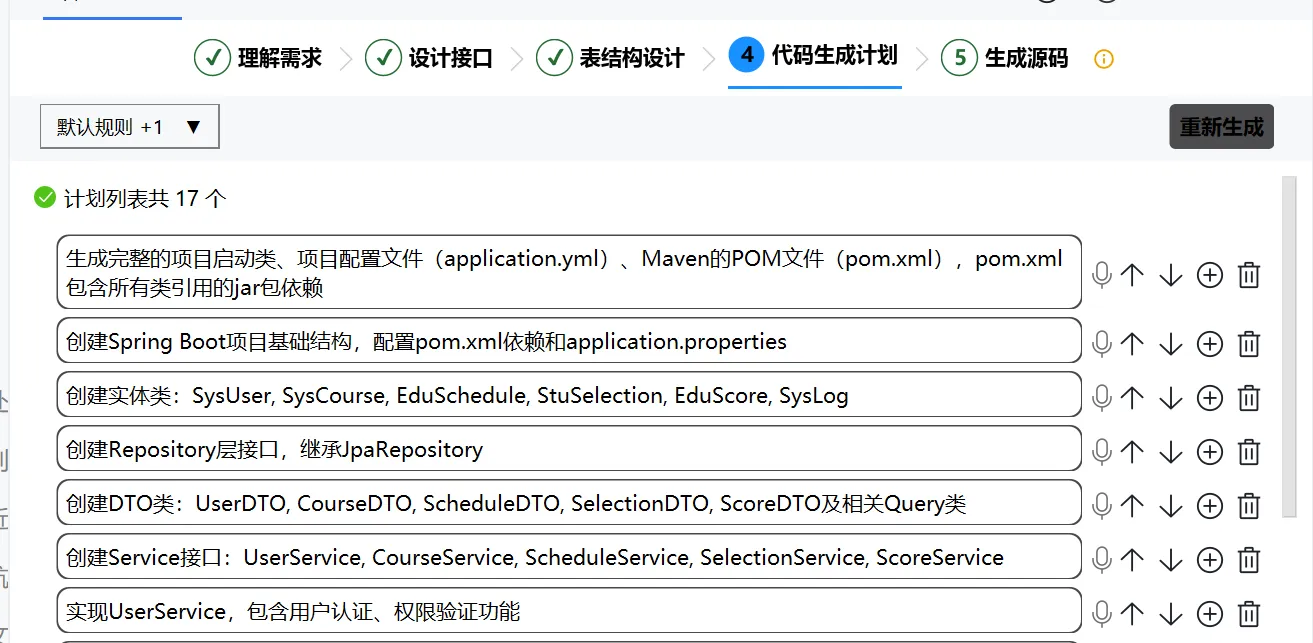The width and height of the screenshot is (1313, 643).
Task: Move the SysUser entity row up
Action: pos(1132,398)
